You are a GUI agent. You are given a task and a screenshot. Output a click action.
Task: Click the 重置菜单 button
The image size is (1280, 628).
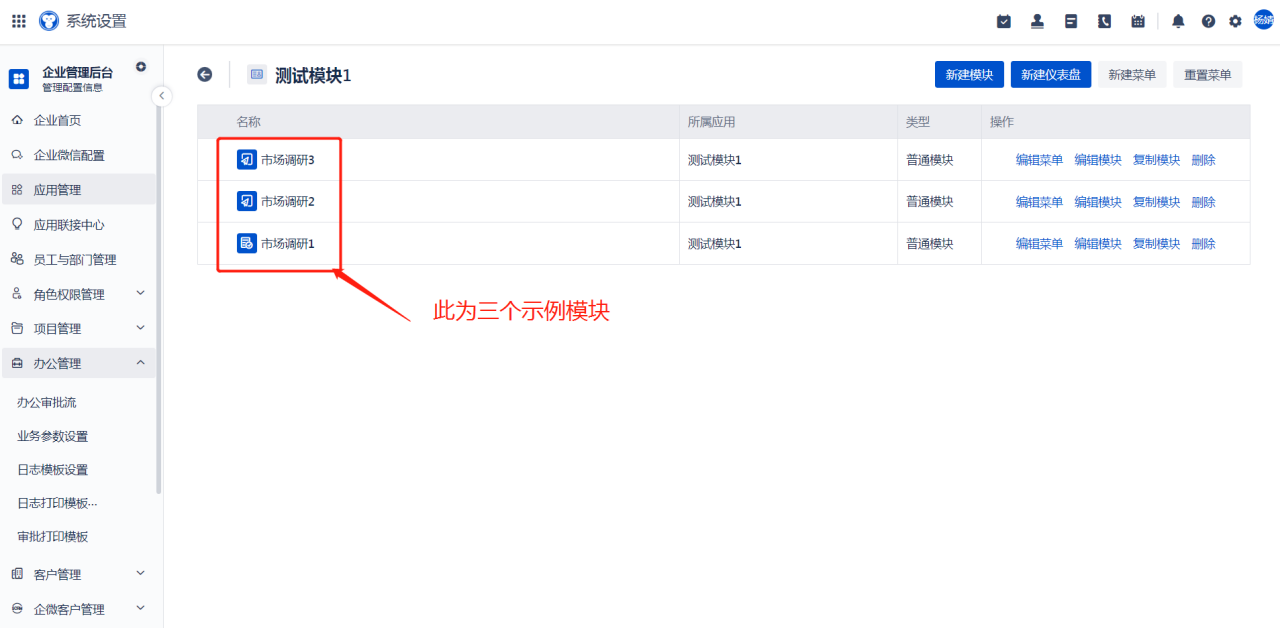click(x=1208, y=75)
